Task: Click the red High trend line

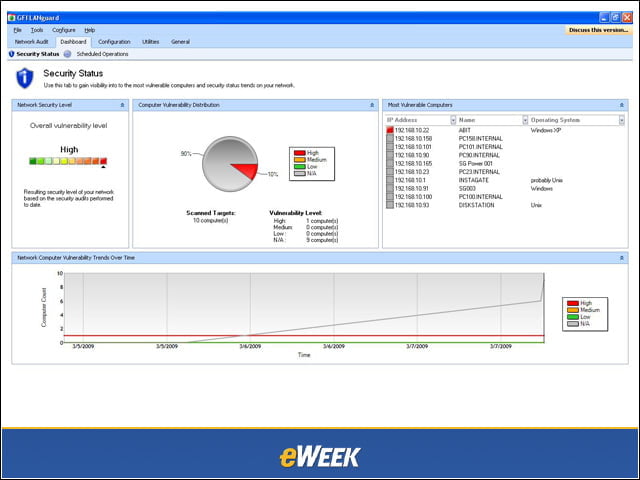Action: click(x=304, y=336)
